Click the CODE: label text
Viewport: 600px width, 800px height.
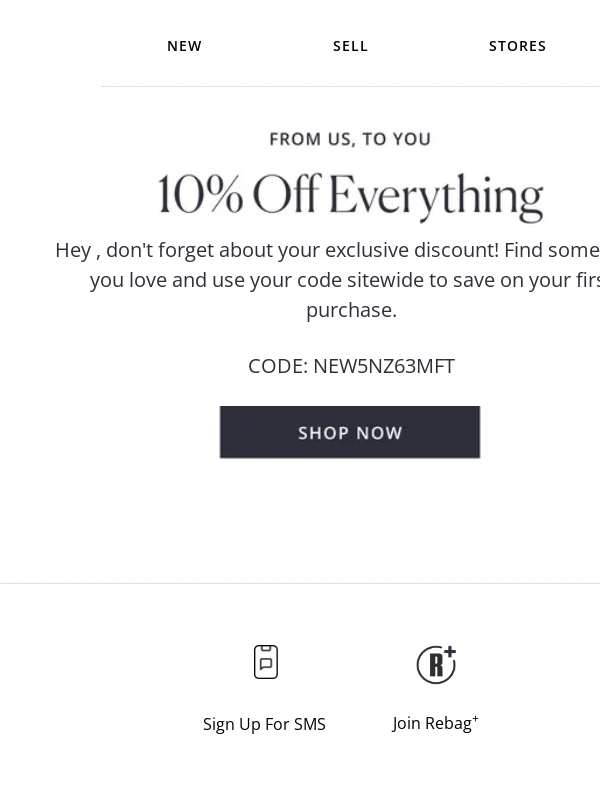tap(278, 366)
